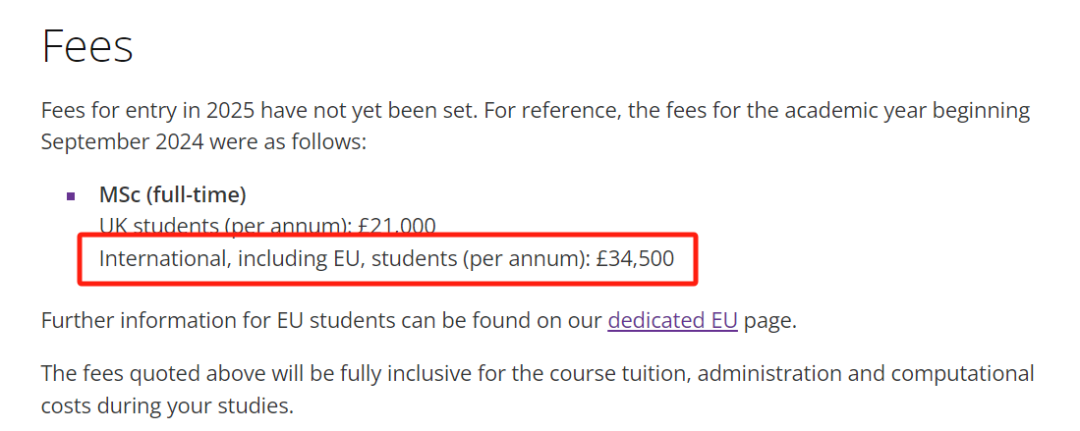Click the Fees heading
The image size is (1080, 431).
87,46
